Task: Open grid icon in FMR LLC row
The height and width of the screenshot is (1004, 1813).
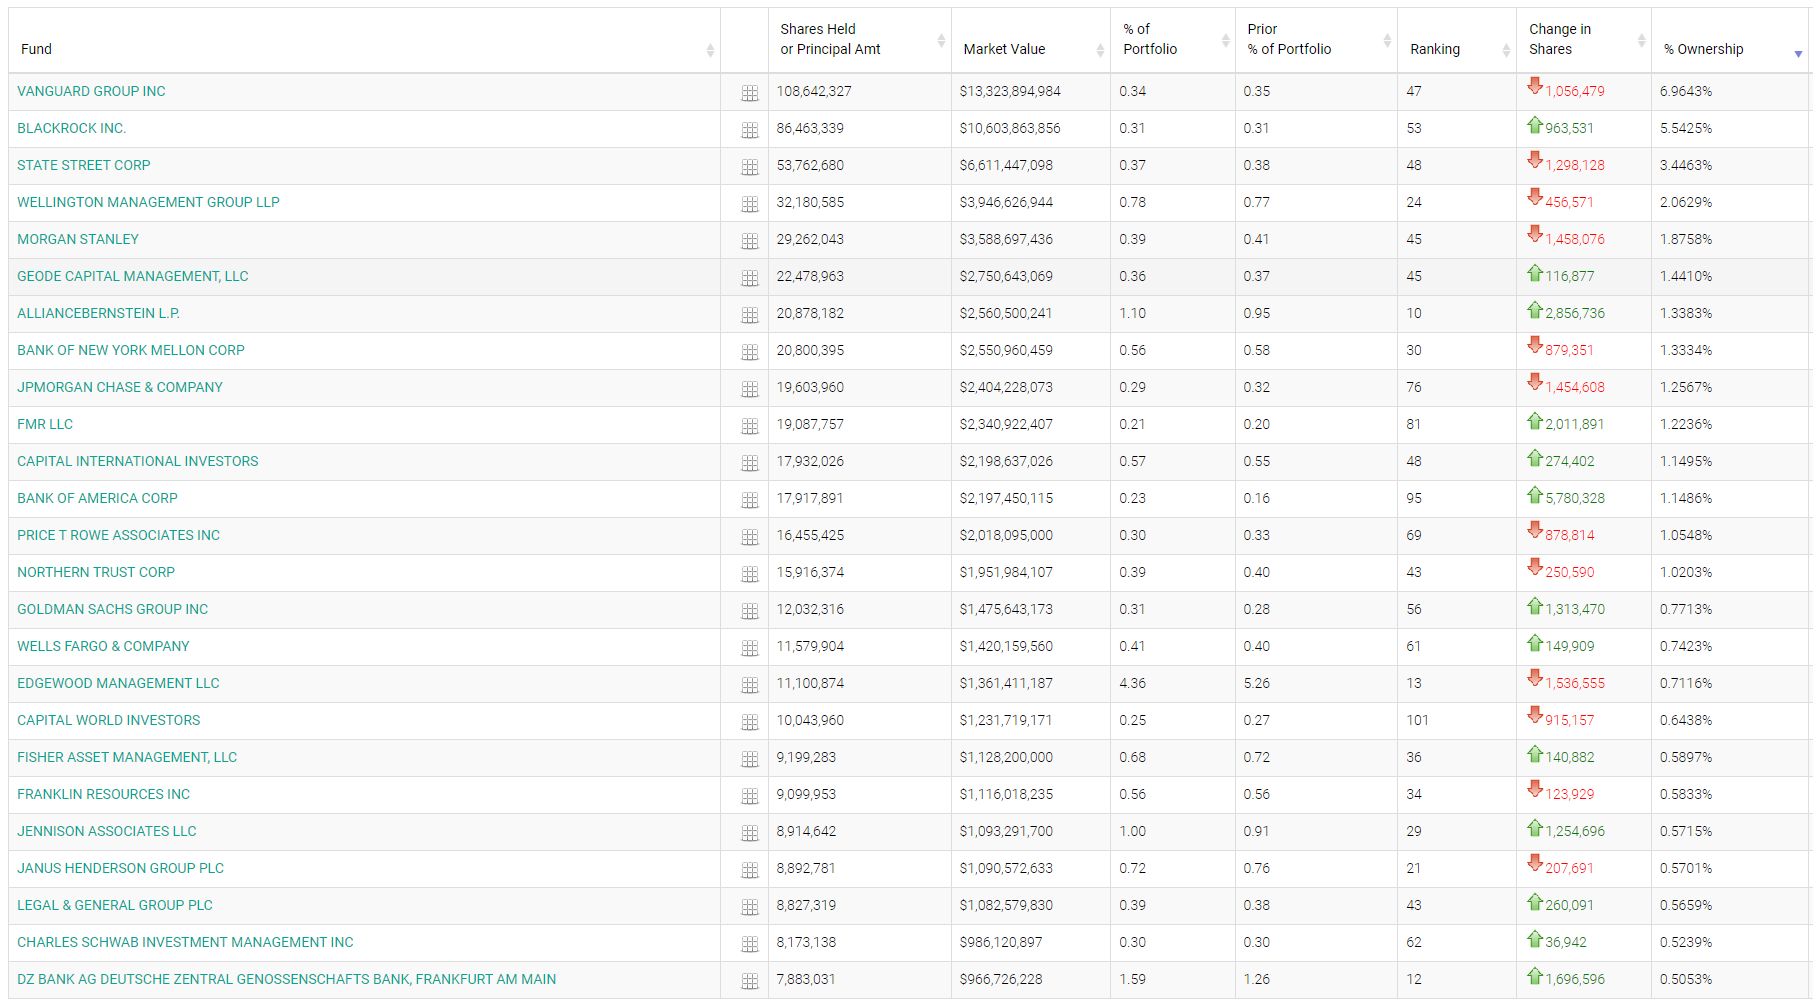Action: [x=749, y=426]
